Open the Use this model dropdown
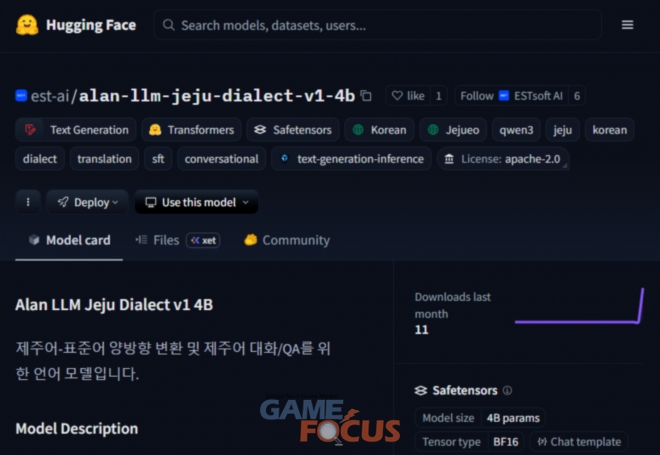The height and width of the screenshot is (455, 660). [x=196, y=202]
